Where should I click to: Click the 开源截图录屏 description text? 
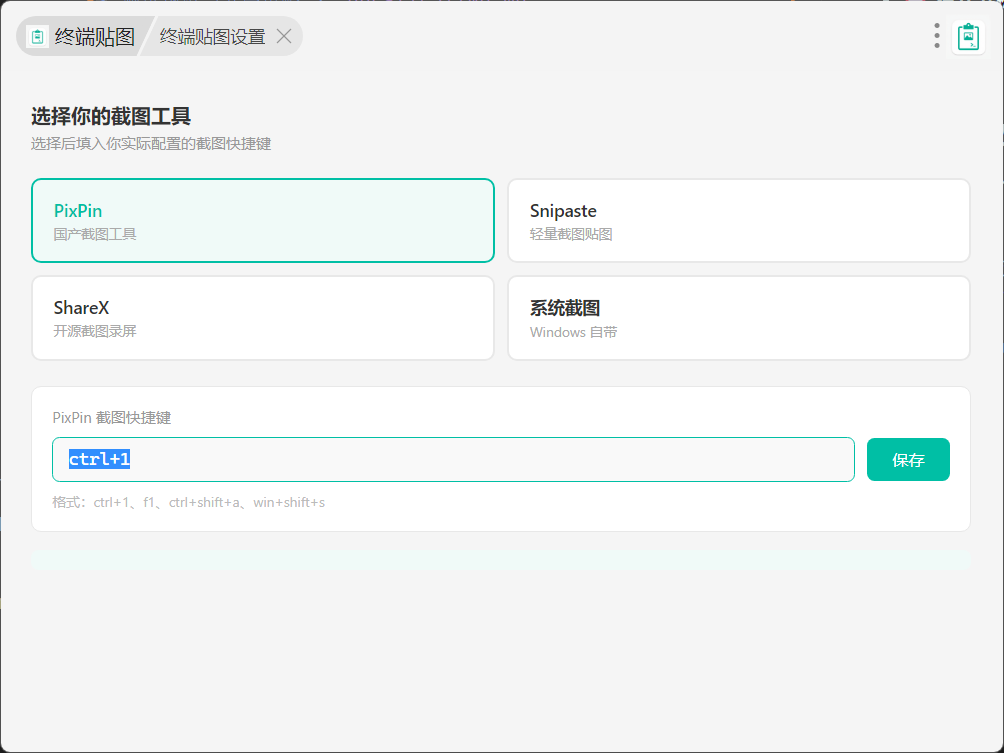pyautogui.click(x=95, y=332)
